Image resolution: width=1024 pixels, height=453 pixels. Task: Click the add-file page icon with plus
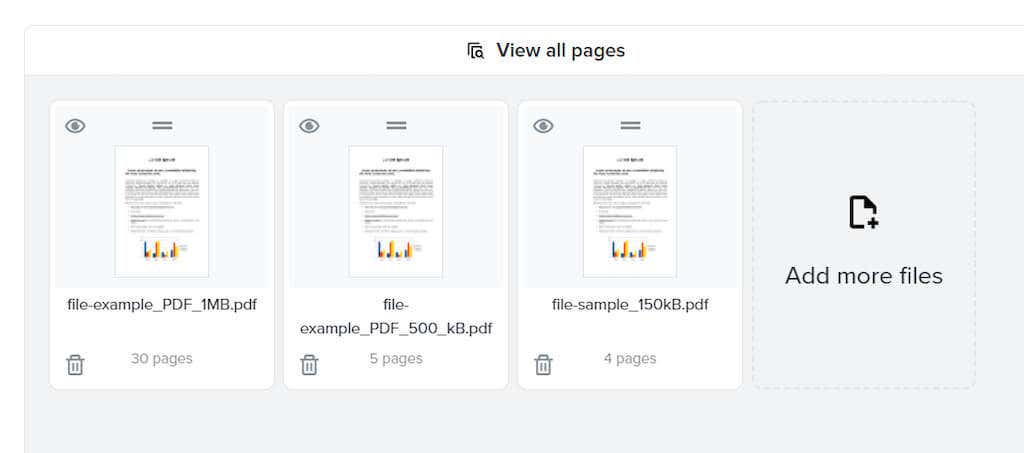(x=863, y=213)
